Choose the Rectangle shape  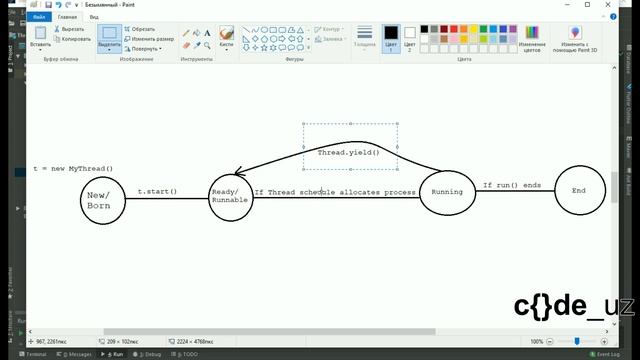pyautogui.click(x=273, y=30)
